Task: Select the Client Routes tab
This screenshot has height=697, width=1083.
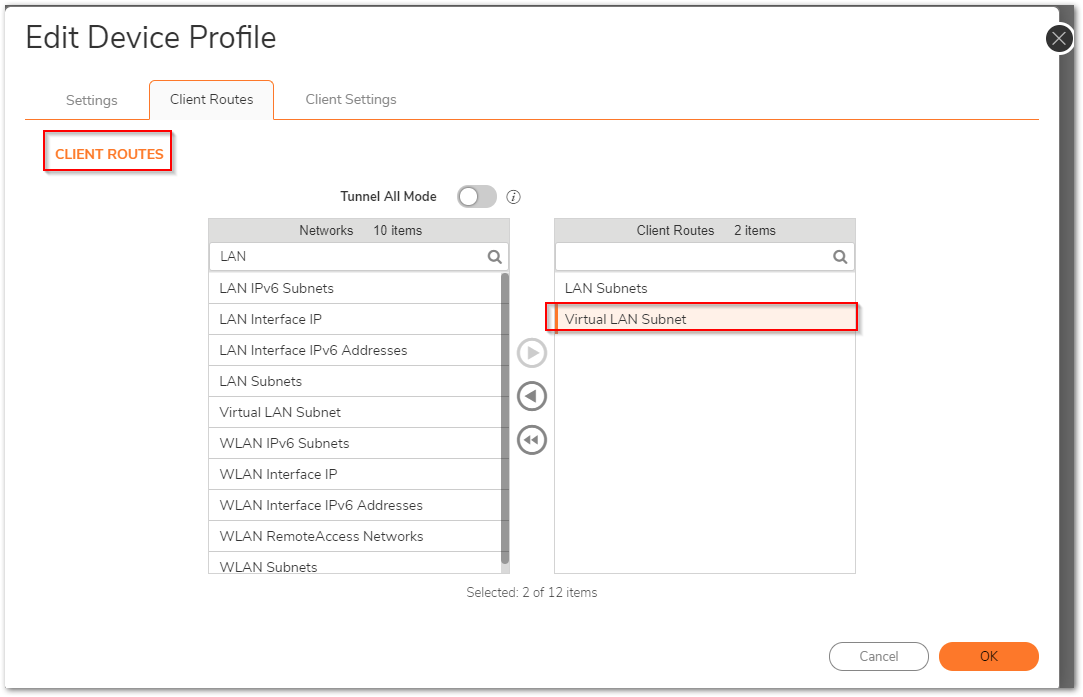Action: tap(211, 99)
